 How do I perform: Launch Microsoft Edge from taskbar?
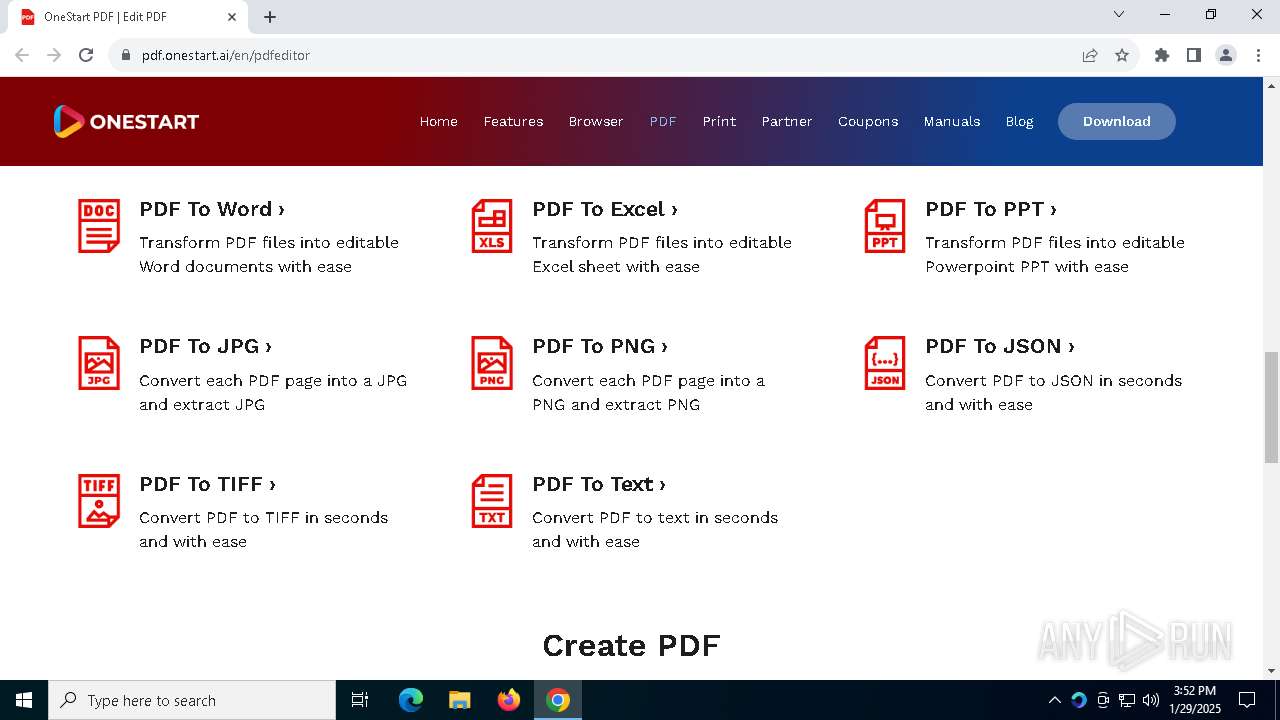pos(411,700)
